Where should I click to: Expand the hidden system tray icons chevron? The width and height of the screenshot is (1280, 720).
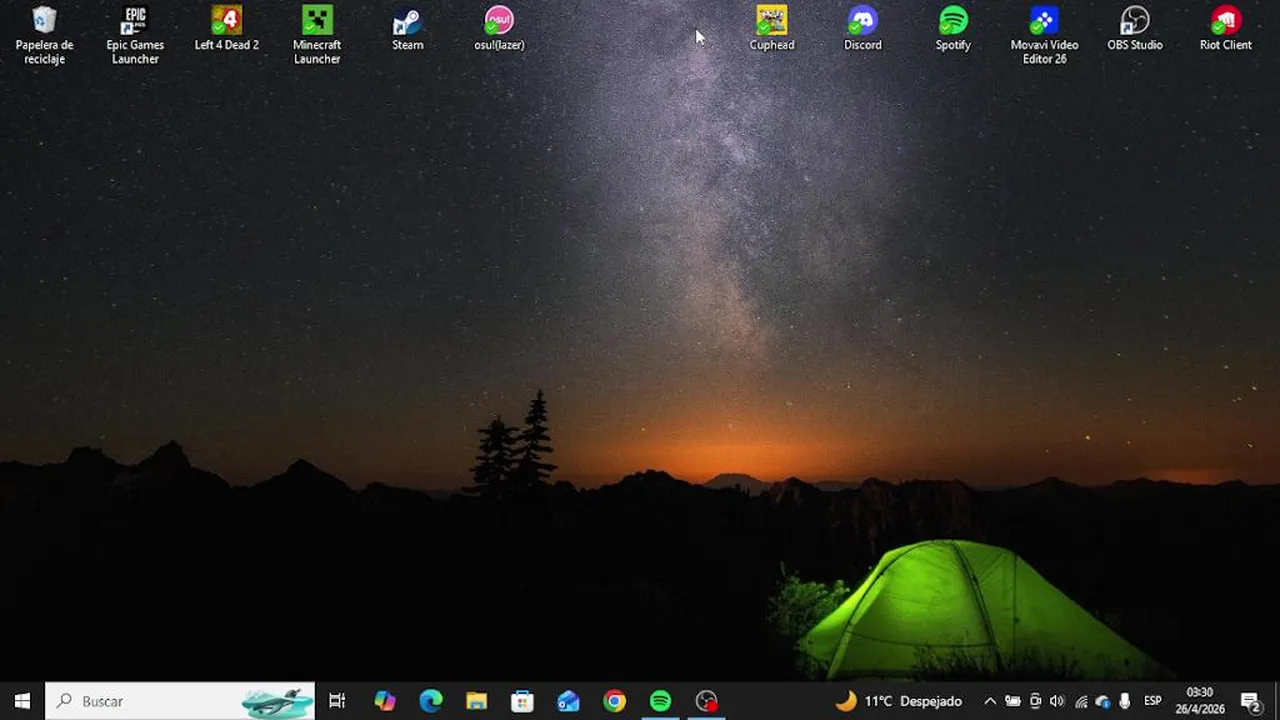(x=990, y=701)
